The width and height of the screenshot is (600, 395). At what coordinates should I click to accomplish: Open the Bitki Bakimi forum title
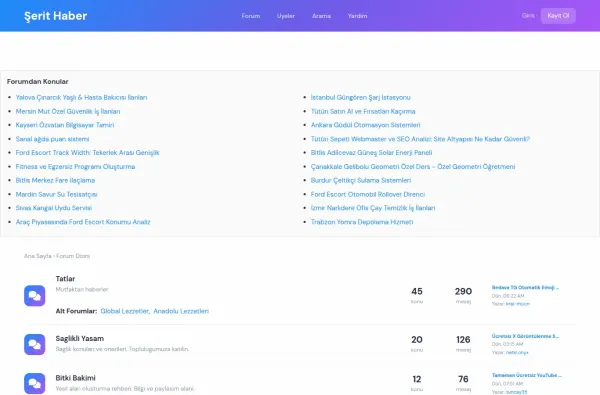(x=75, y=378)
